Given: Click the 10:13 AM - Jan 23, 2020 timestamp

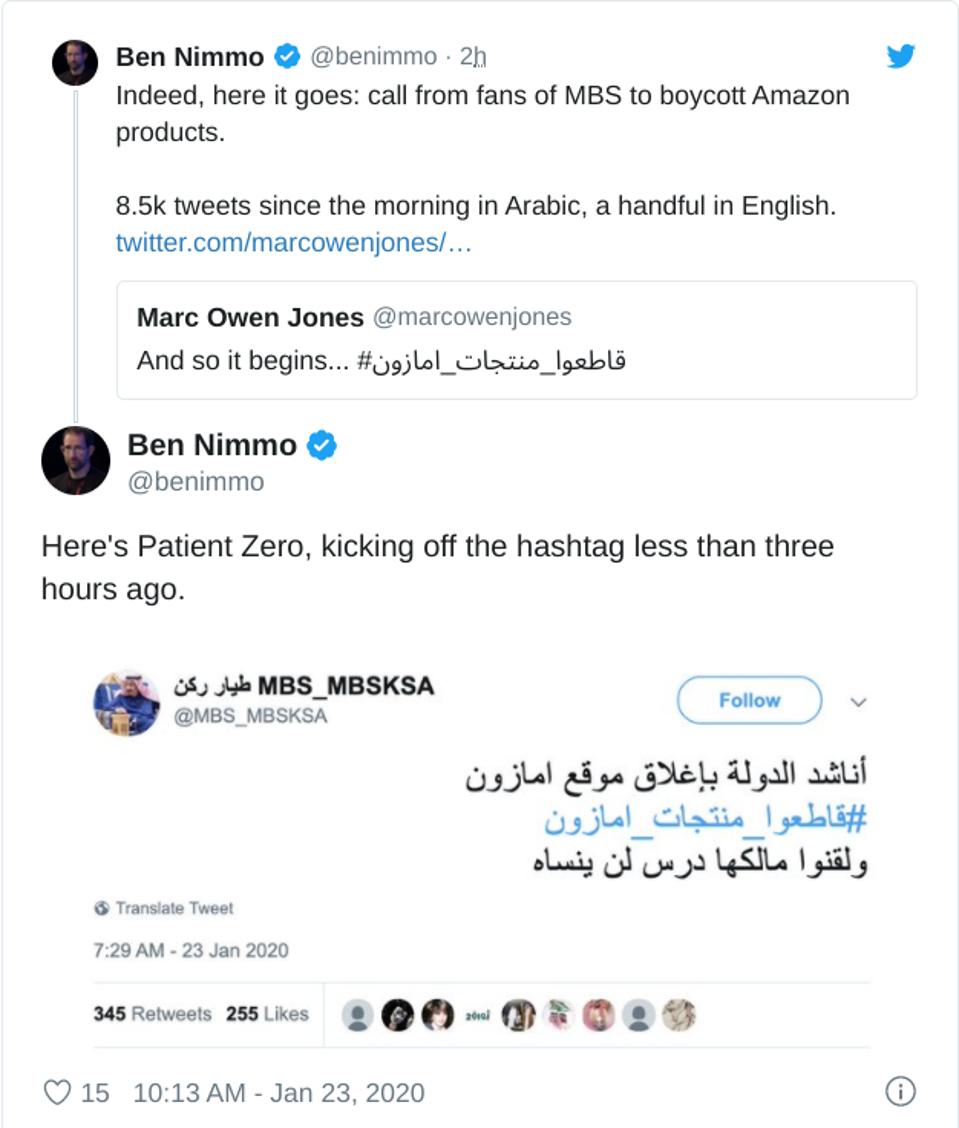Looking at the screenshot, I should (x=278, y=1092).
